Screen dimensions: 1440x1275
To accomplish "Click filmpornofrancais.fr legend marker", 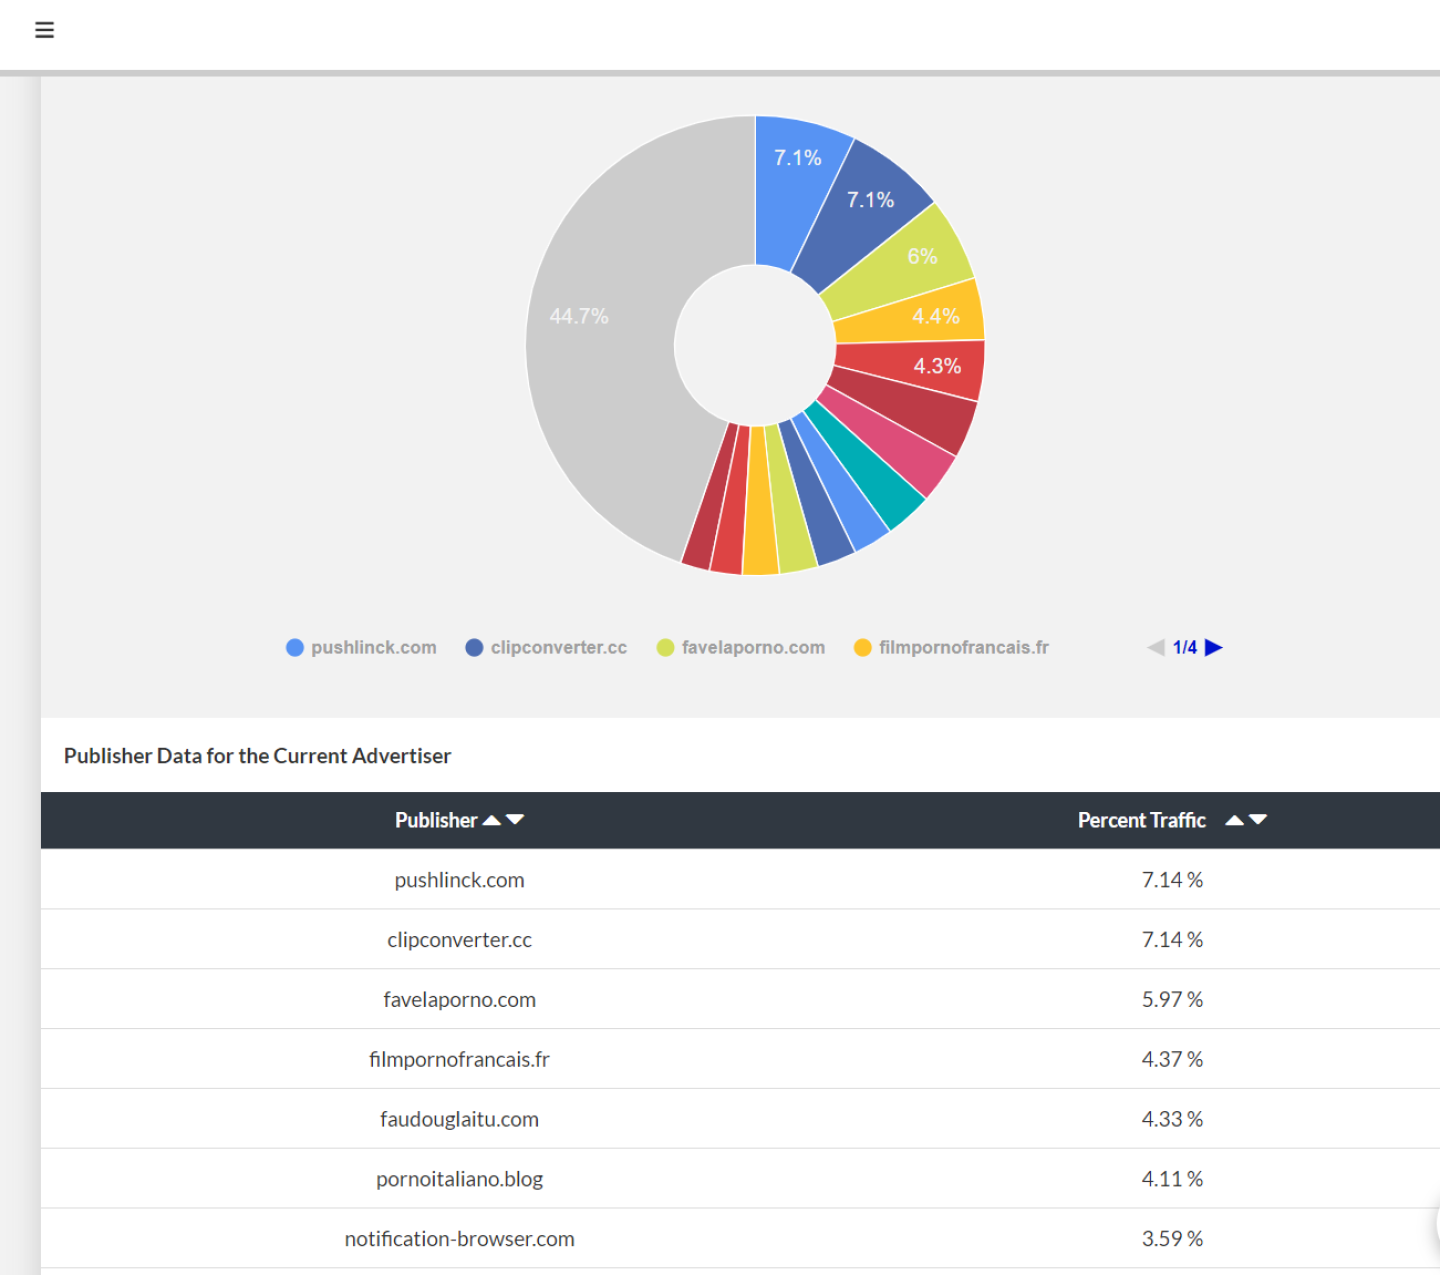I will coord(863,648).
